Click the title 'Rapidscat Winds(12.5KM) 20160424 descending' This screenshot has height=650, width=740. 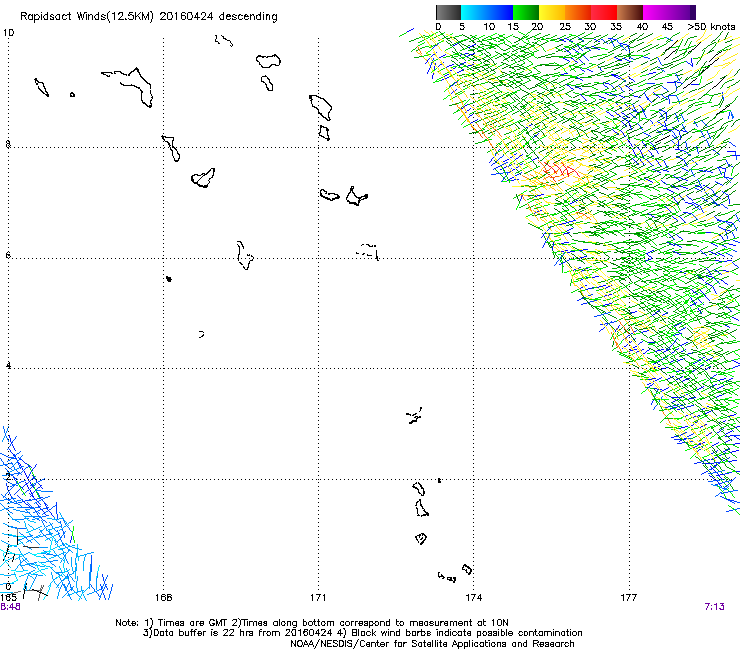coord(149,17)
